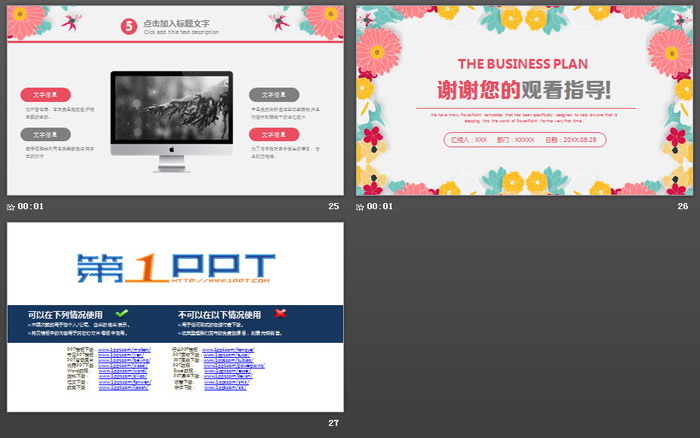Click the right hummingbird icon on slide 25
The image size is (700, 438).
tap(277, 21)
